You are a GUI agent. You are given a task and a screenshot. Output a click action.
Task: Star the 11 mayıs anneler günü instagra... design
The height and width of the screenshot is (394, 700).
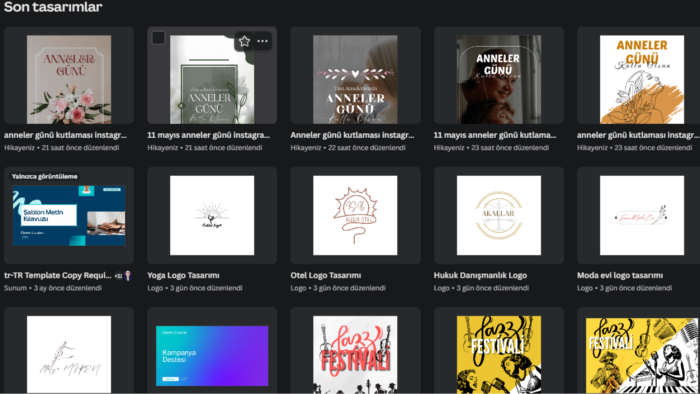(244, 41)
